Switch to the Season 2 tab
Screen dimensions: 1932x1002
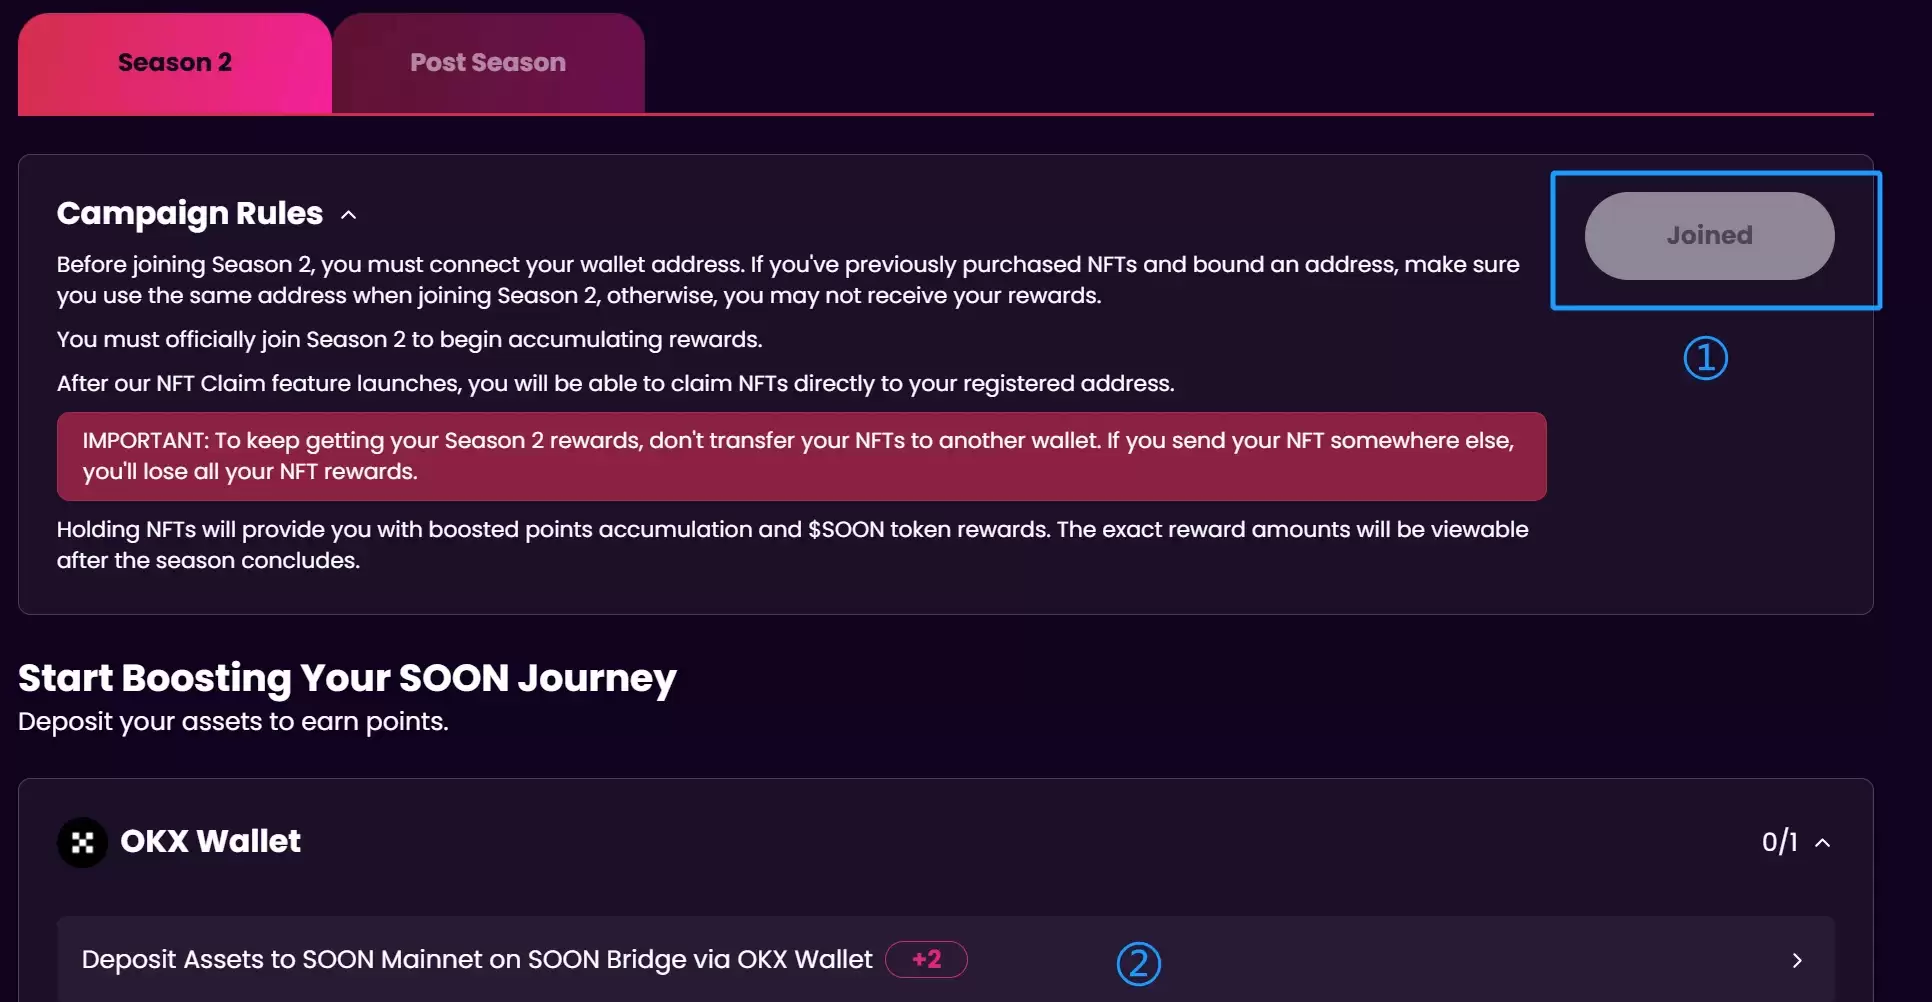(x=175, y=63)
